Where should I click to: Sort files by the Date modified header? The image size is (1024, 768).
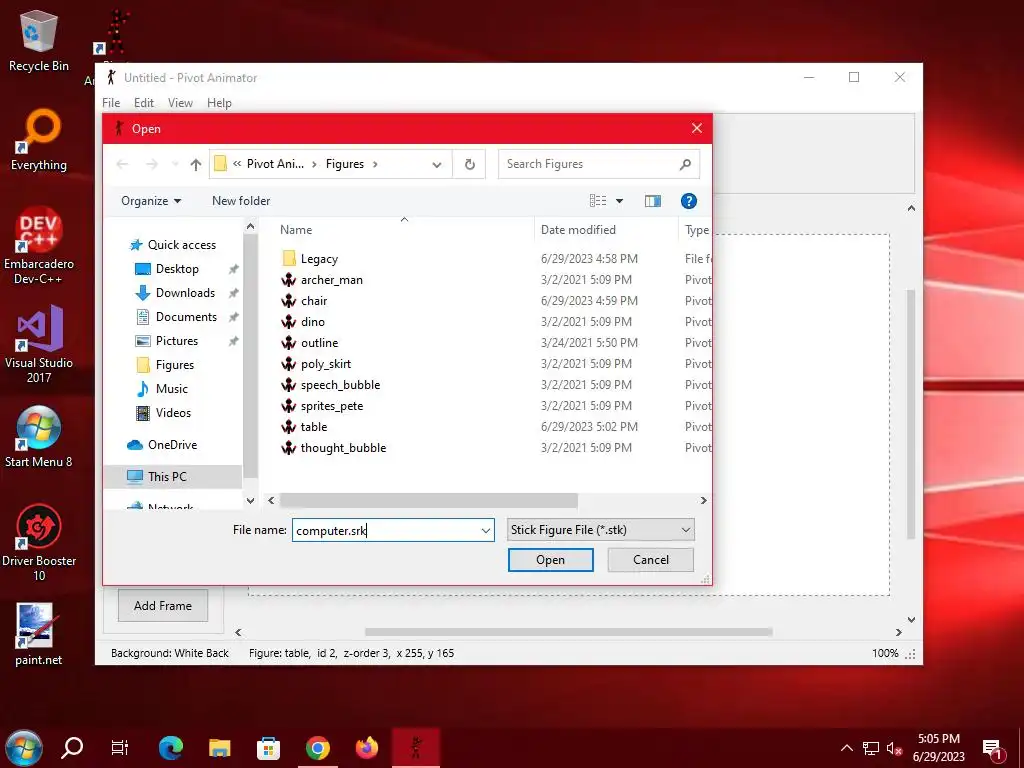[578, 230]
